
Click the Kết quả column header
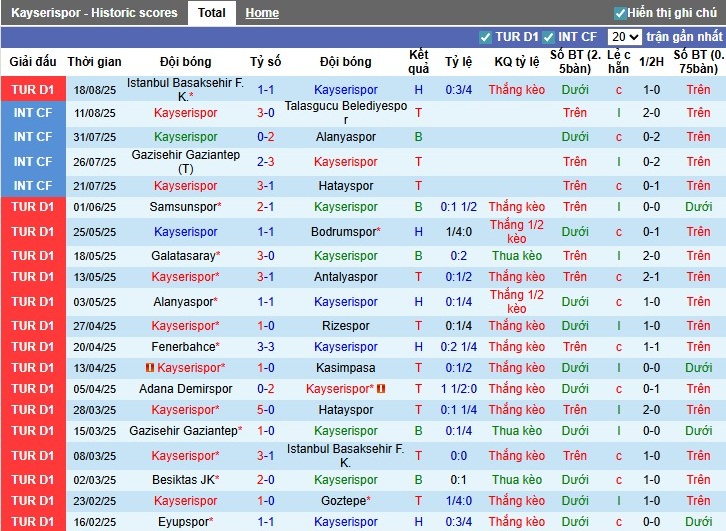(418, 61)
